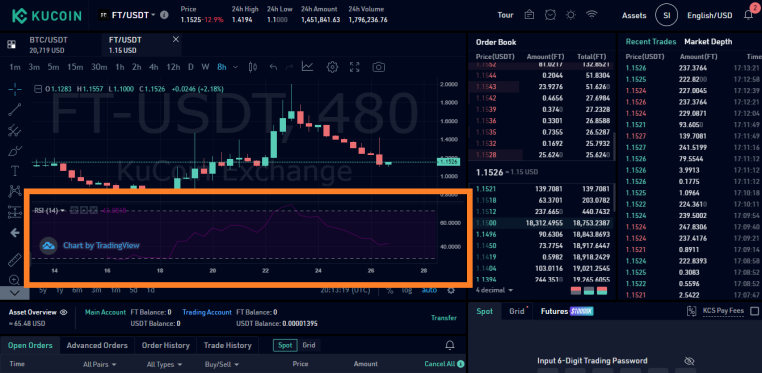Open the price alert alarm clock icon
This screenshot has width=762, height=373.
tap(550, 15)
